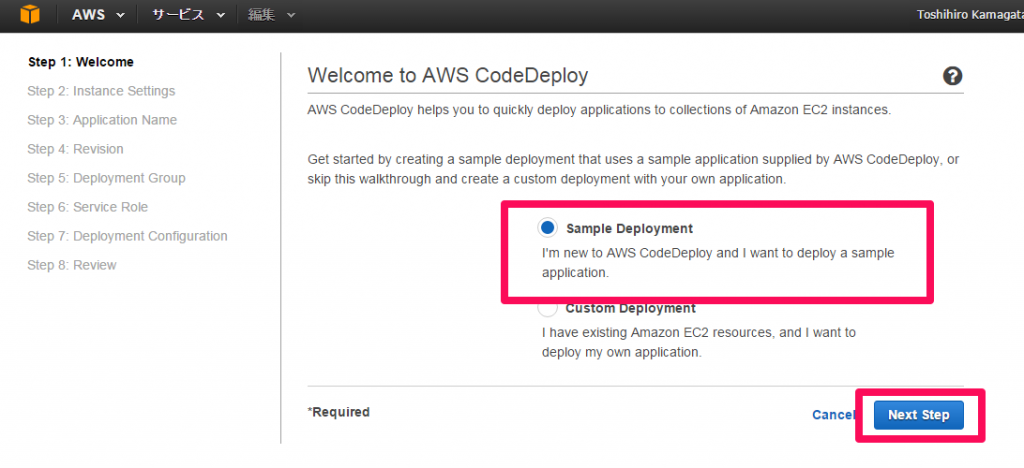The image size is (1024, 468).
Task: Go to Step 2: Instance Settings
Action: (x=101, y=91)
